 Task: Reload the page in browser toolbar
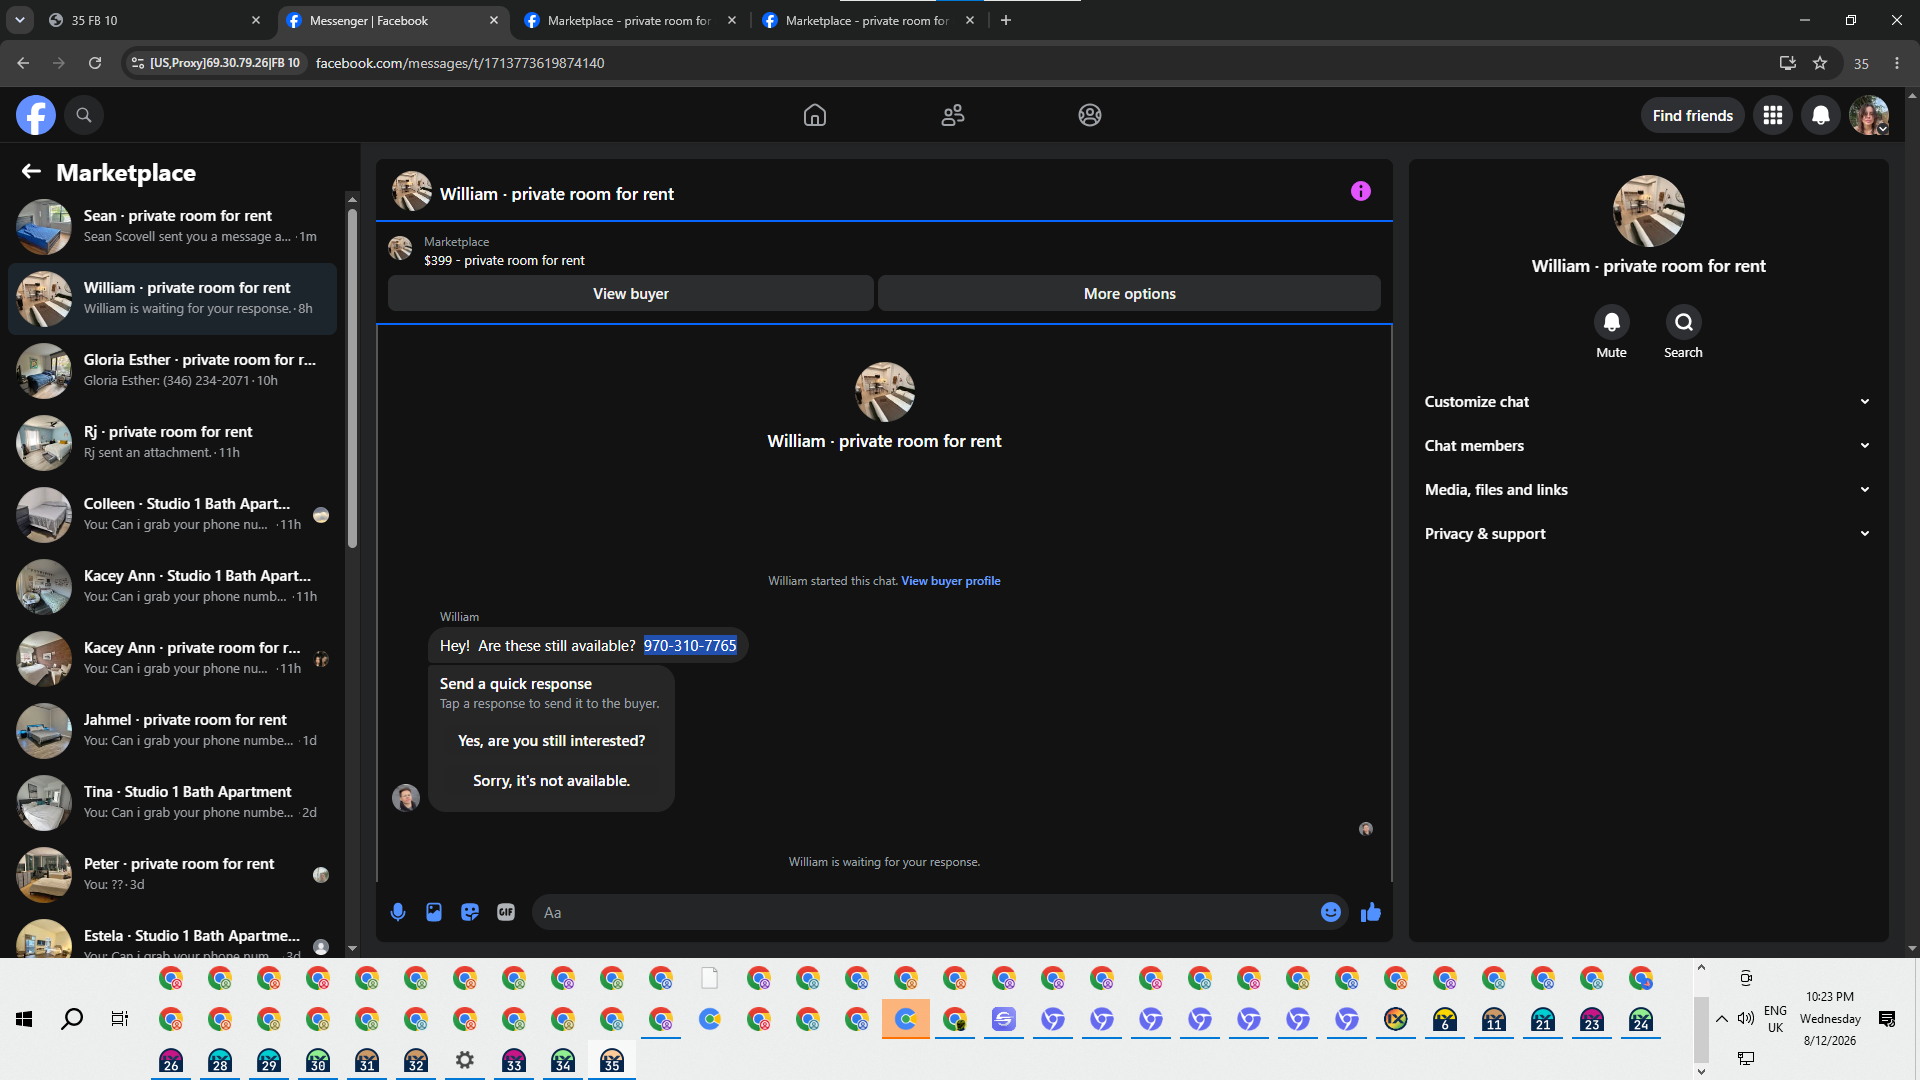(95, 63)
